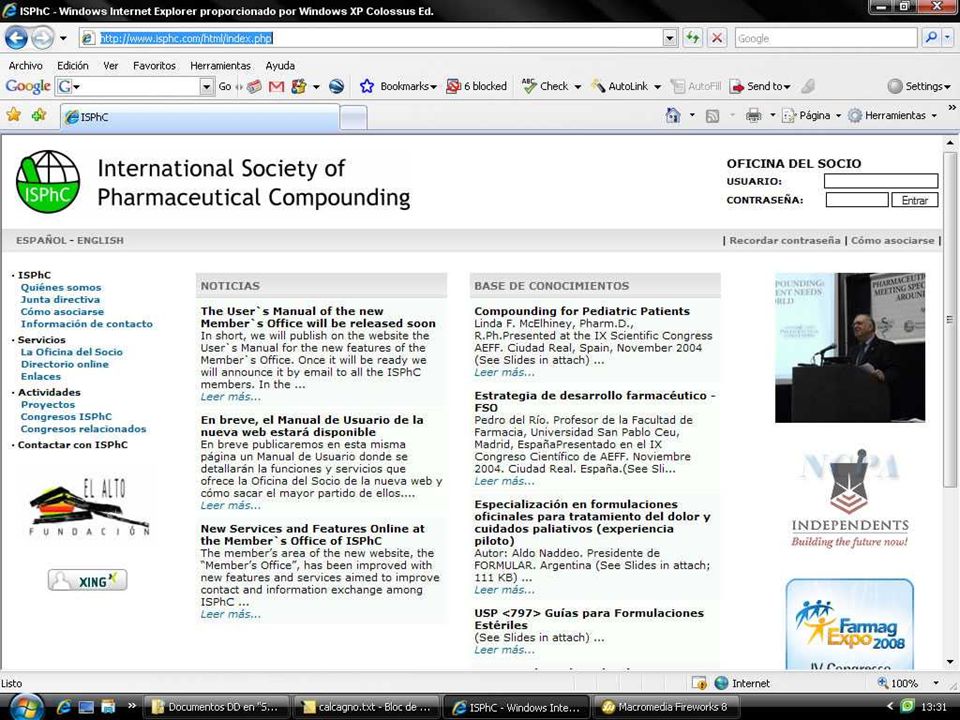Open the Google toolbar Settings dropdown

coord(920,86)
